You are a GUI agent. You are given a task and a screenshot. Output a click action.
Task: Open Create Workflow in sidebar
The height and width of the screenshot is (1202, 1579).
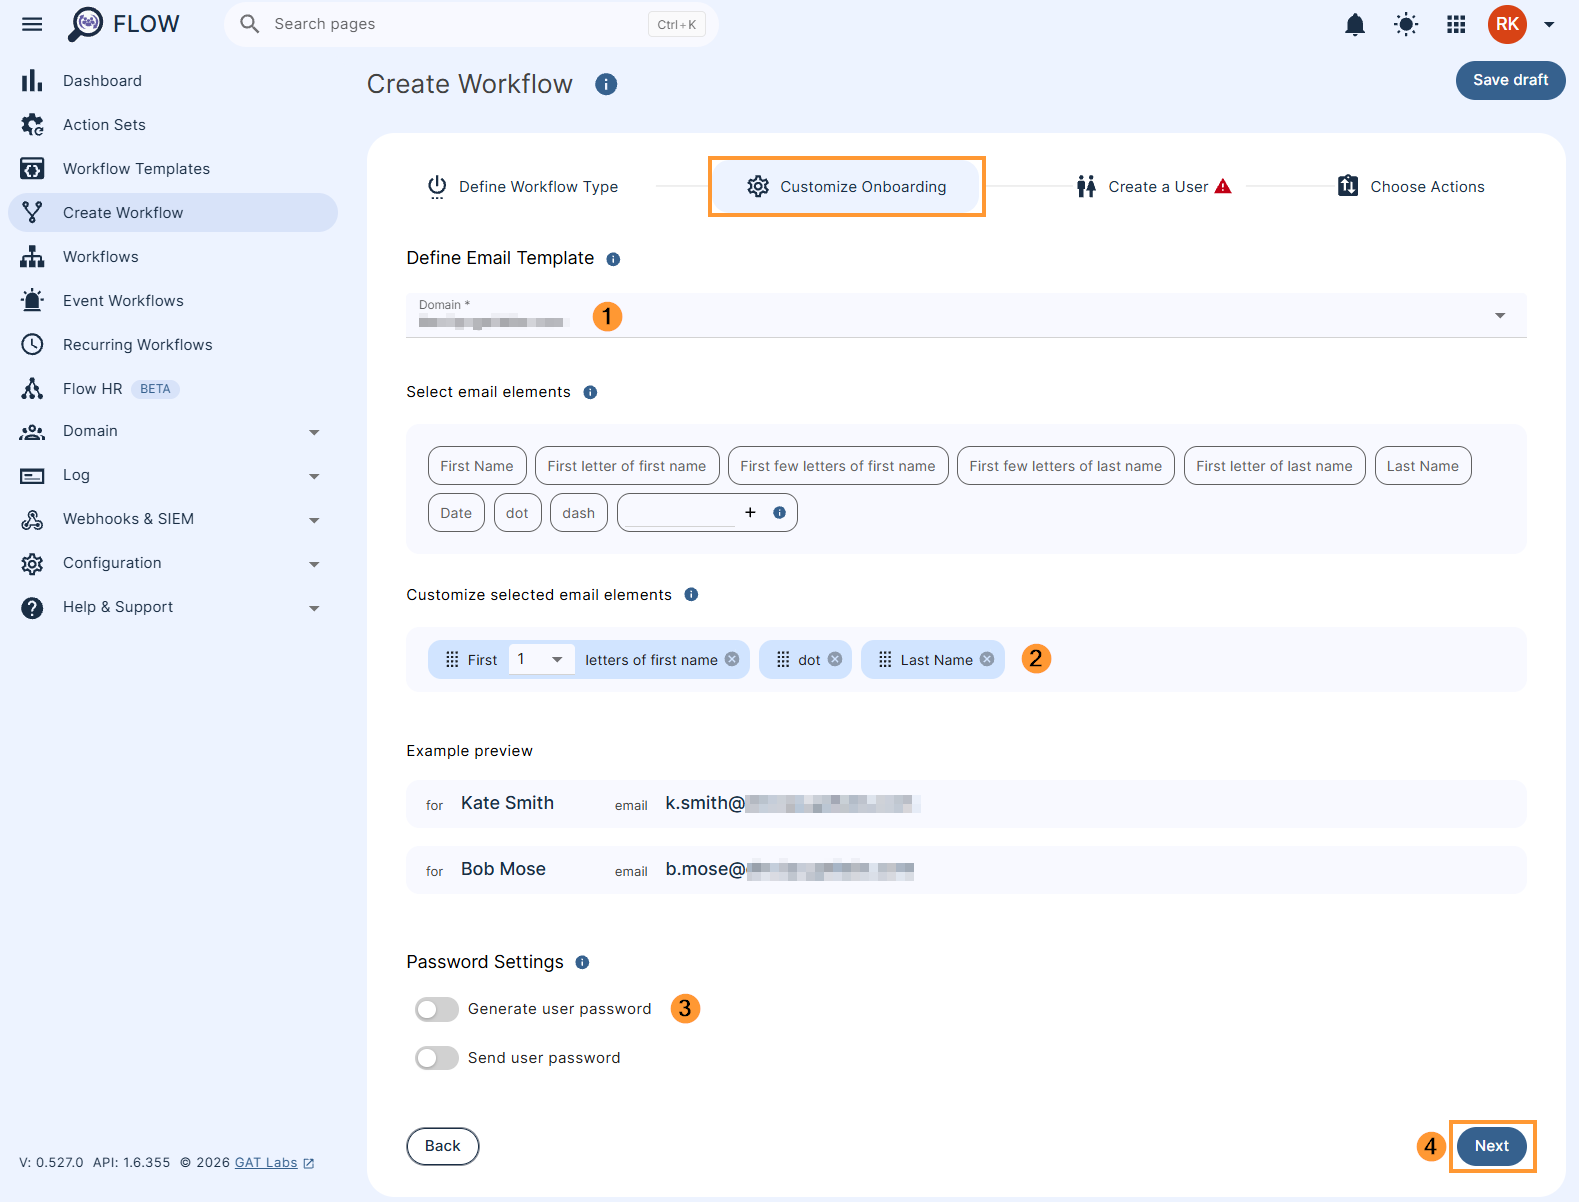pyautogui.click(x=173, y=212)
